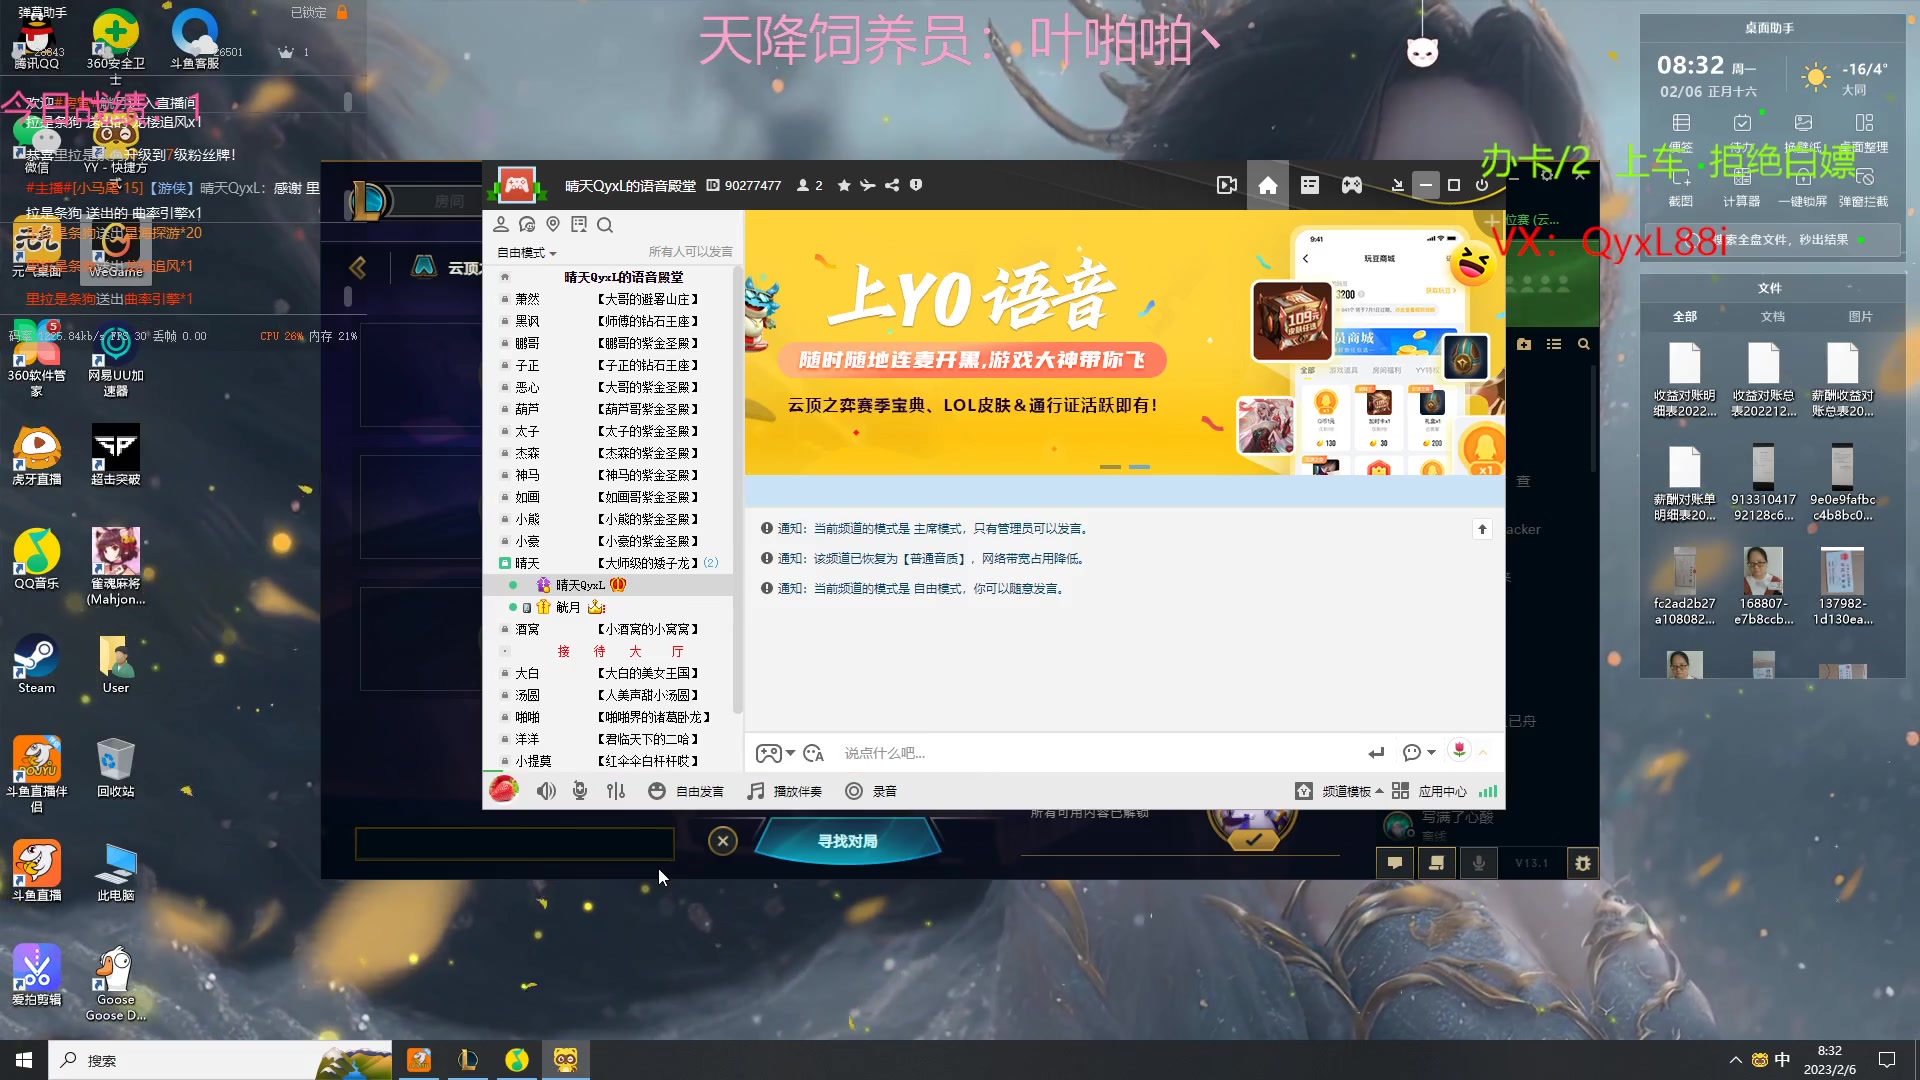Report channel via shield icon
Screen dimensions: 1920x1080
(x=916, y=185)
